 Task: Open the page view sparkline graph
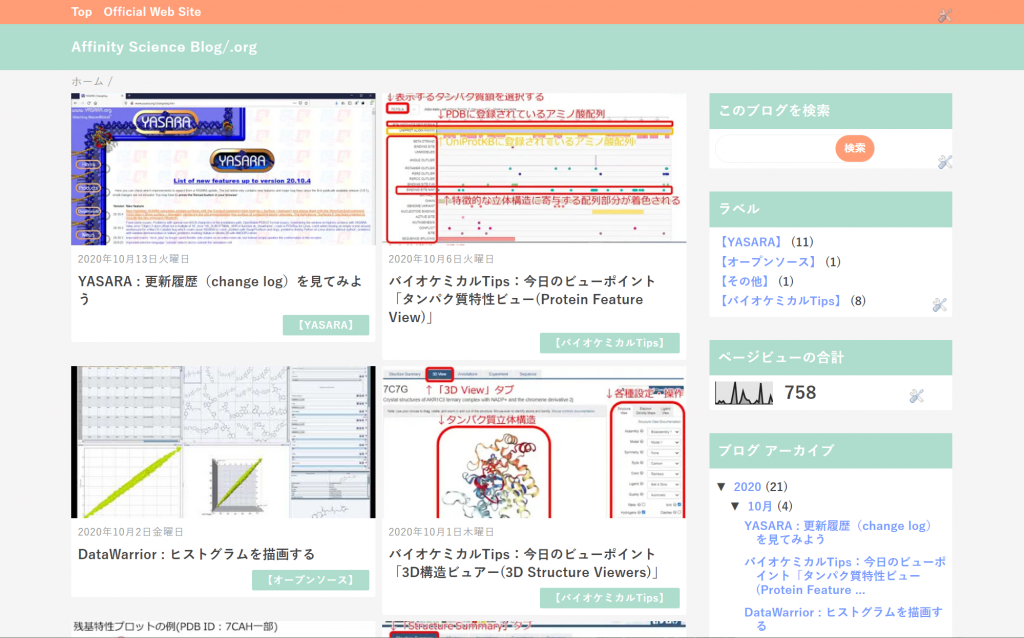(744, 392)
